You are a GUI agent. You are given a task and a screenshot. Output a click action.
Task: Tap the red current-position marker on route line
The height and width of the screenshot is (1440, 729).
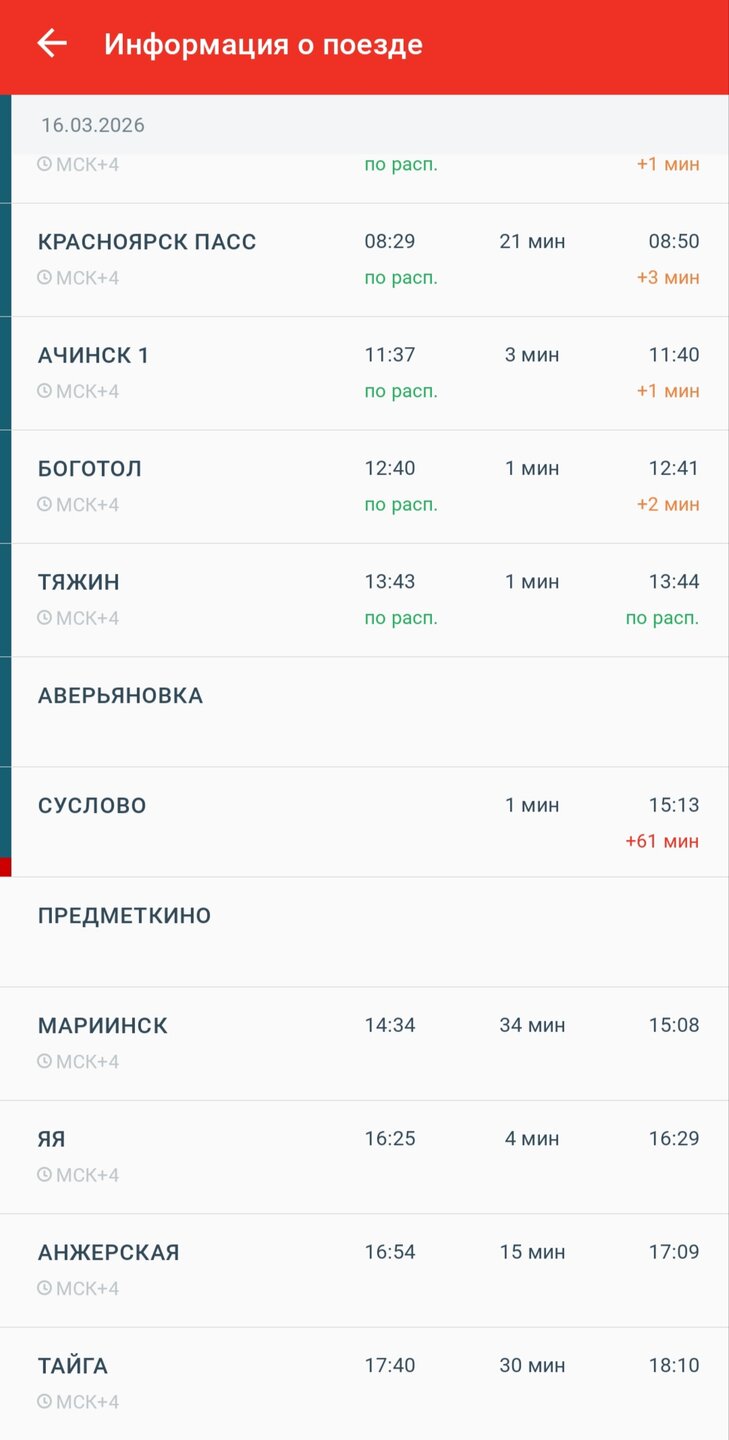[x=5, y=867]
